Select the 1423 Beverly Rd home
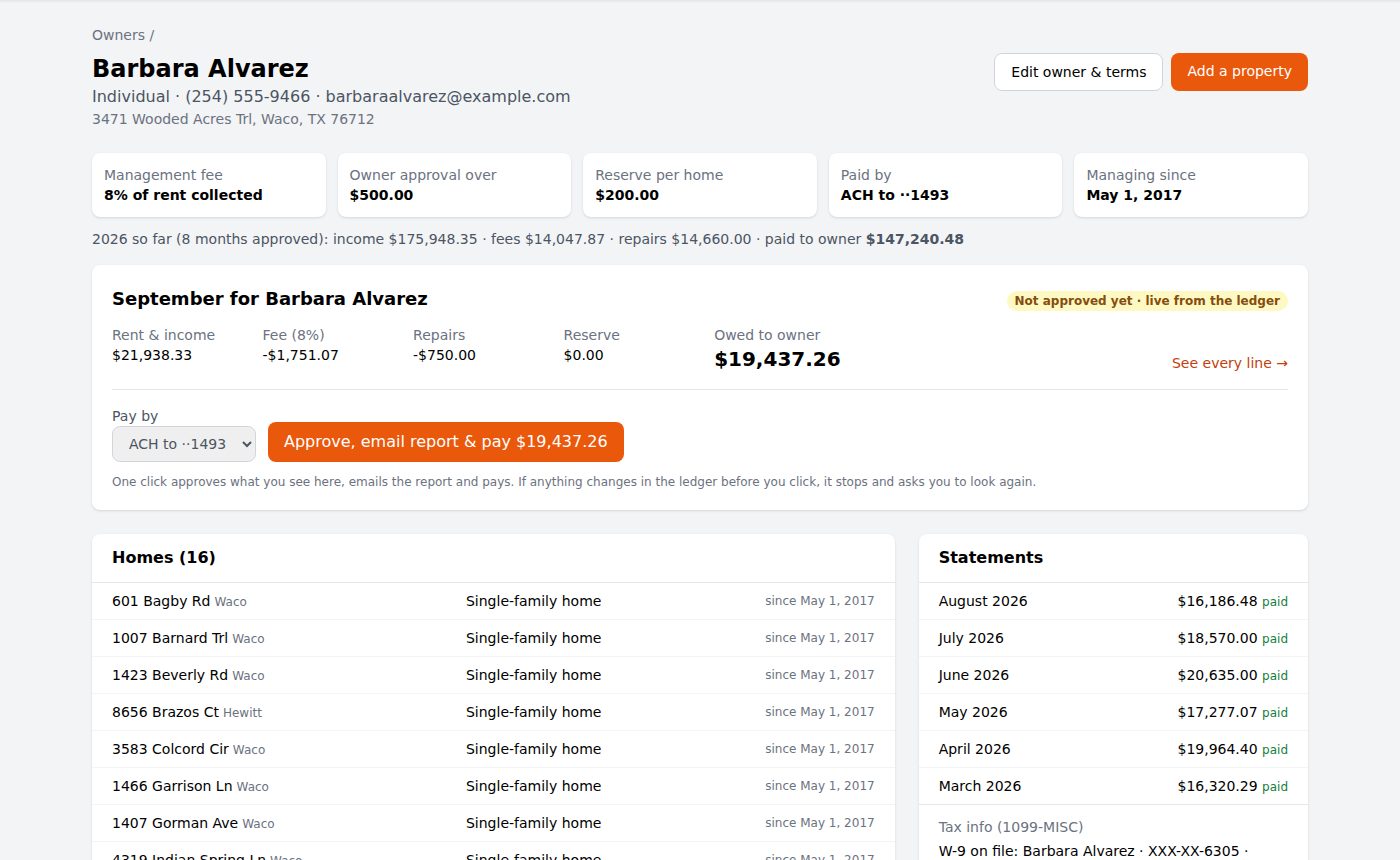1400x860 pixels. 493,675
